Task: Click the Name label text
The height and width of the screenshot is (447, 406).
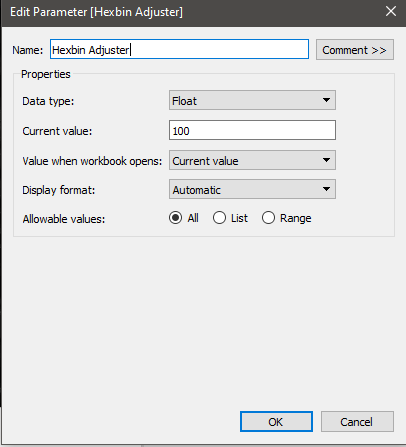Action: (x=28, y=50)
